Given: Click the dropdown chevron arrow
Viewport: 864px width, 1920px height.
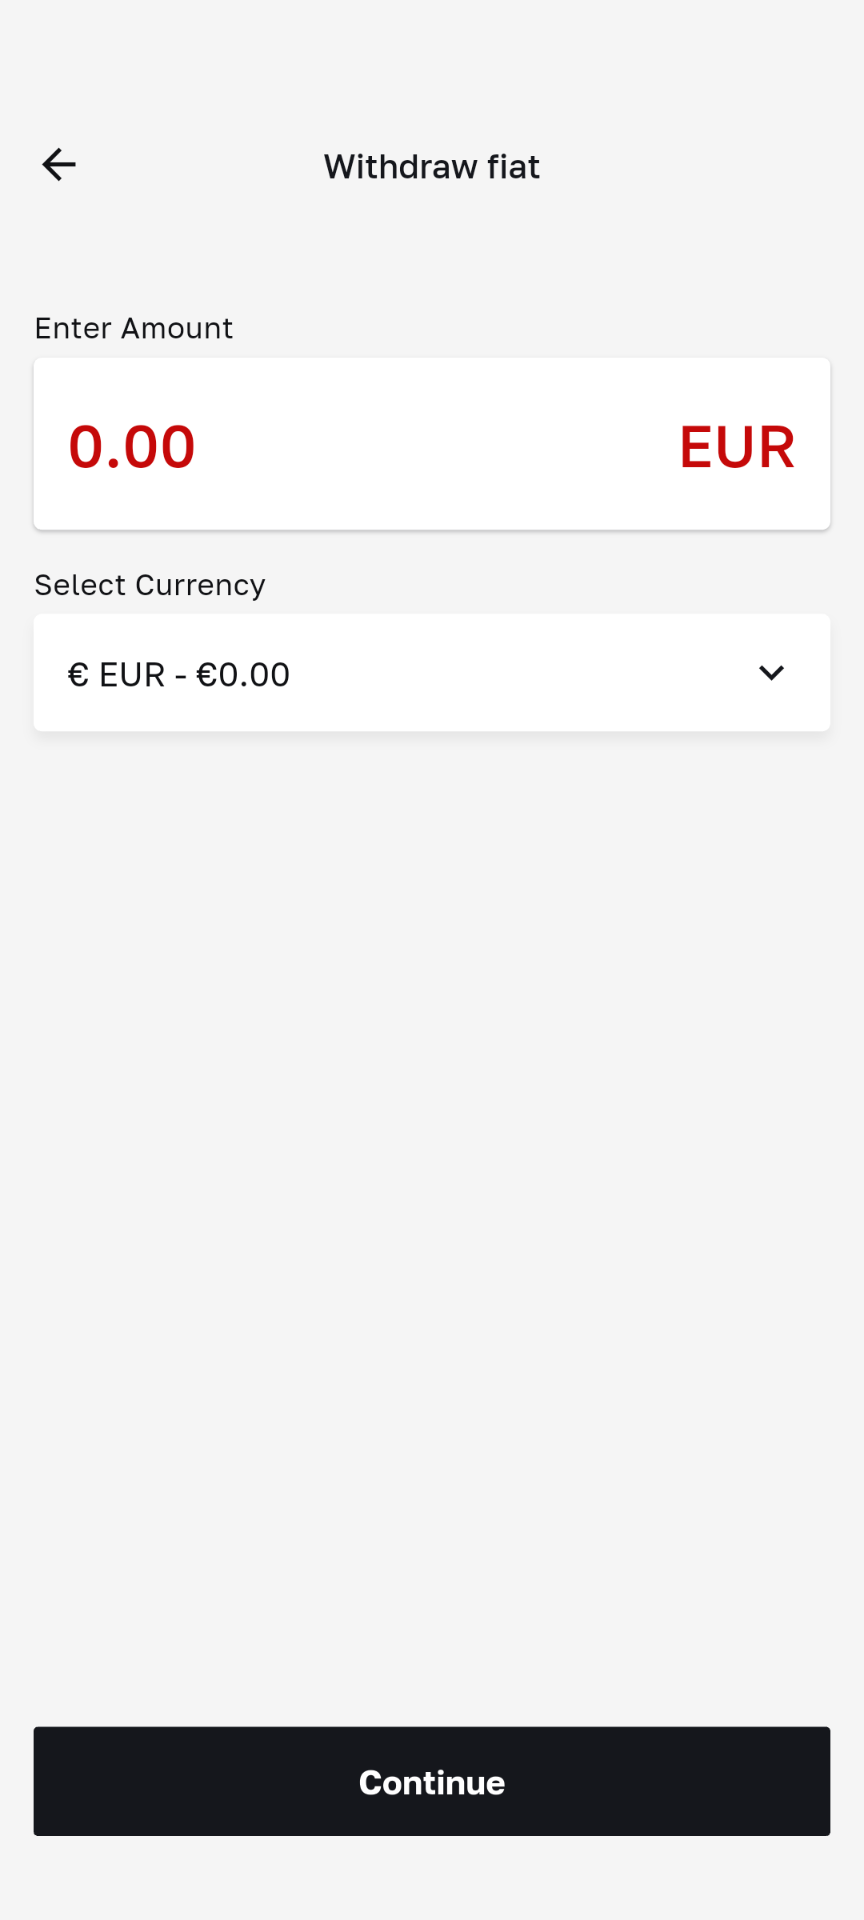Looking at the screenshot, I should pyautogui.click(x=771, y=673).
